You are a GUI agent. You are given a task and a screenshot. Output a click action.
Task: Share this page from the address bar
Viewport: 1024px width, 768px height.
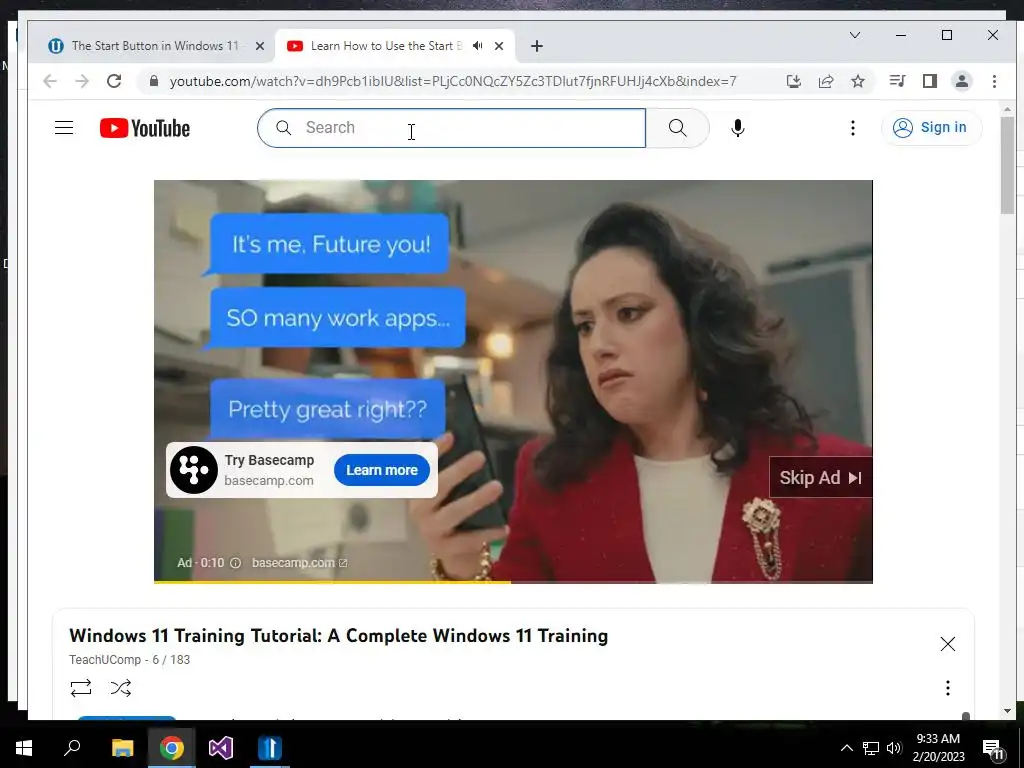click(826, 81)
